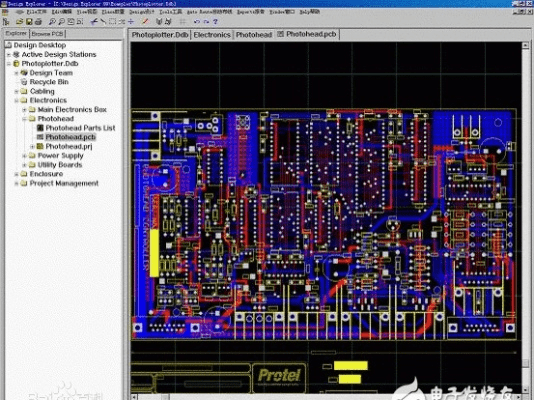This screenshot has height=400, width=534.
Task: Click the grid setting toolbar icon
Action: (x=183, y=21)
